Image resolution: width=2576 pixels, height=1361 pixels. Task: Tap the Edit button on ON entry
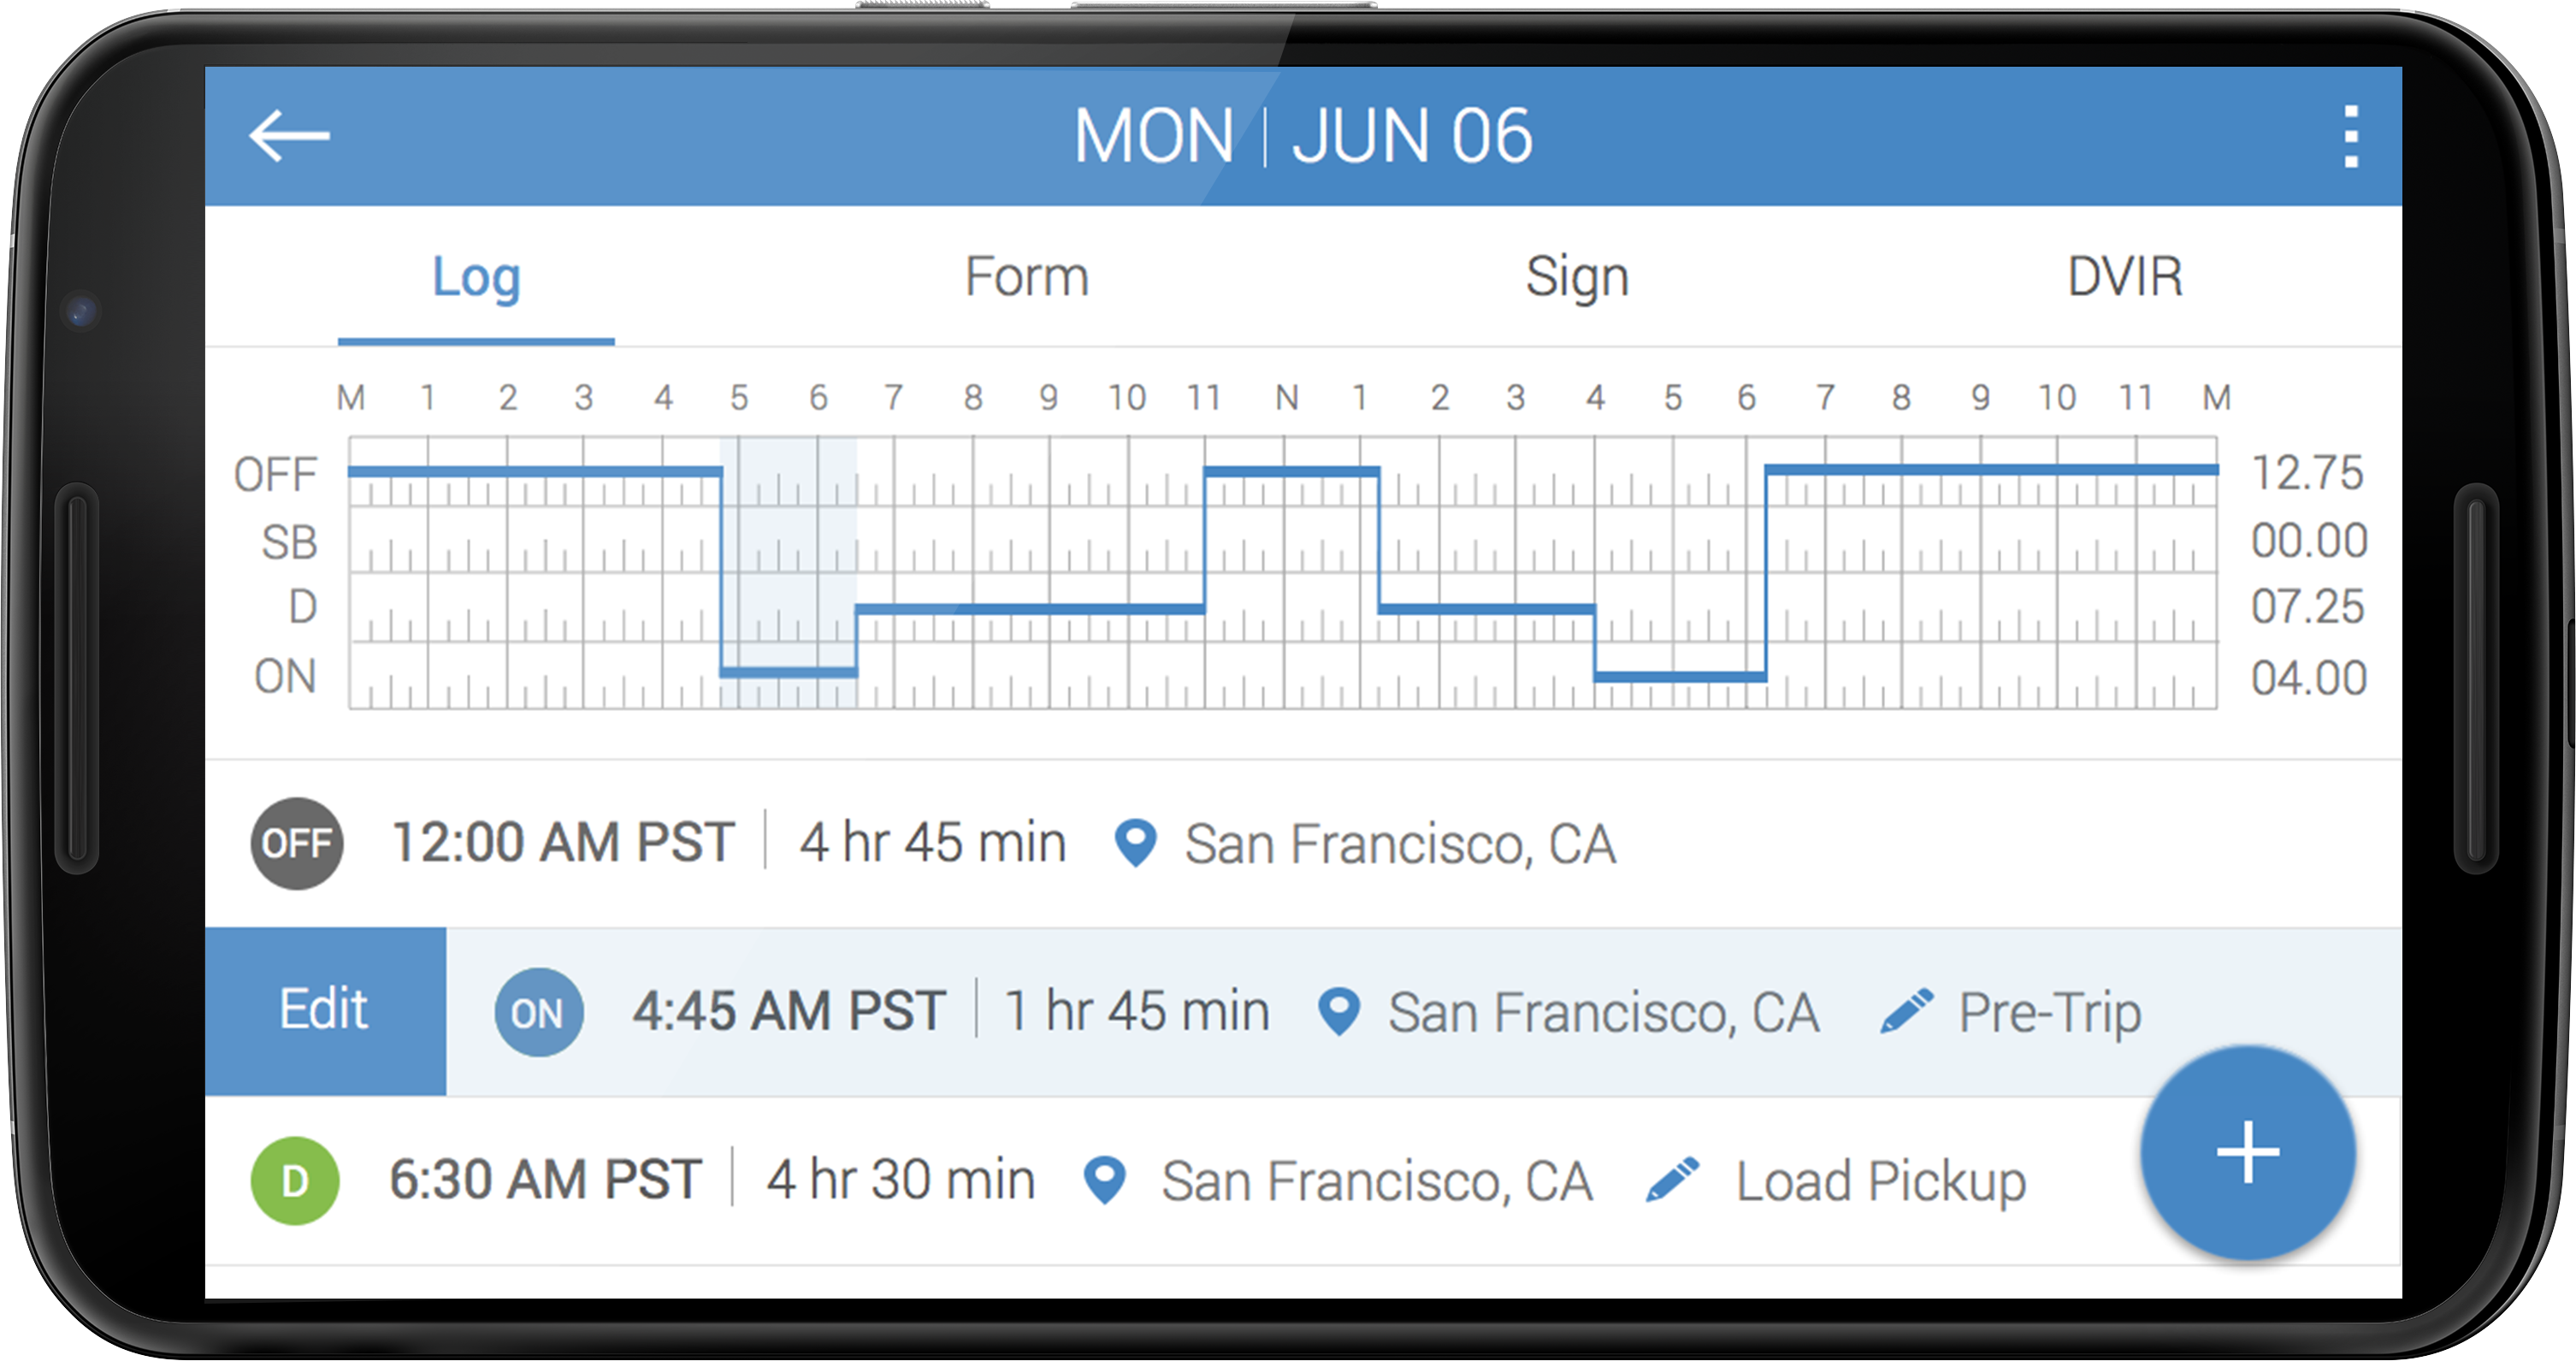[x=325, y=1011]
